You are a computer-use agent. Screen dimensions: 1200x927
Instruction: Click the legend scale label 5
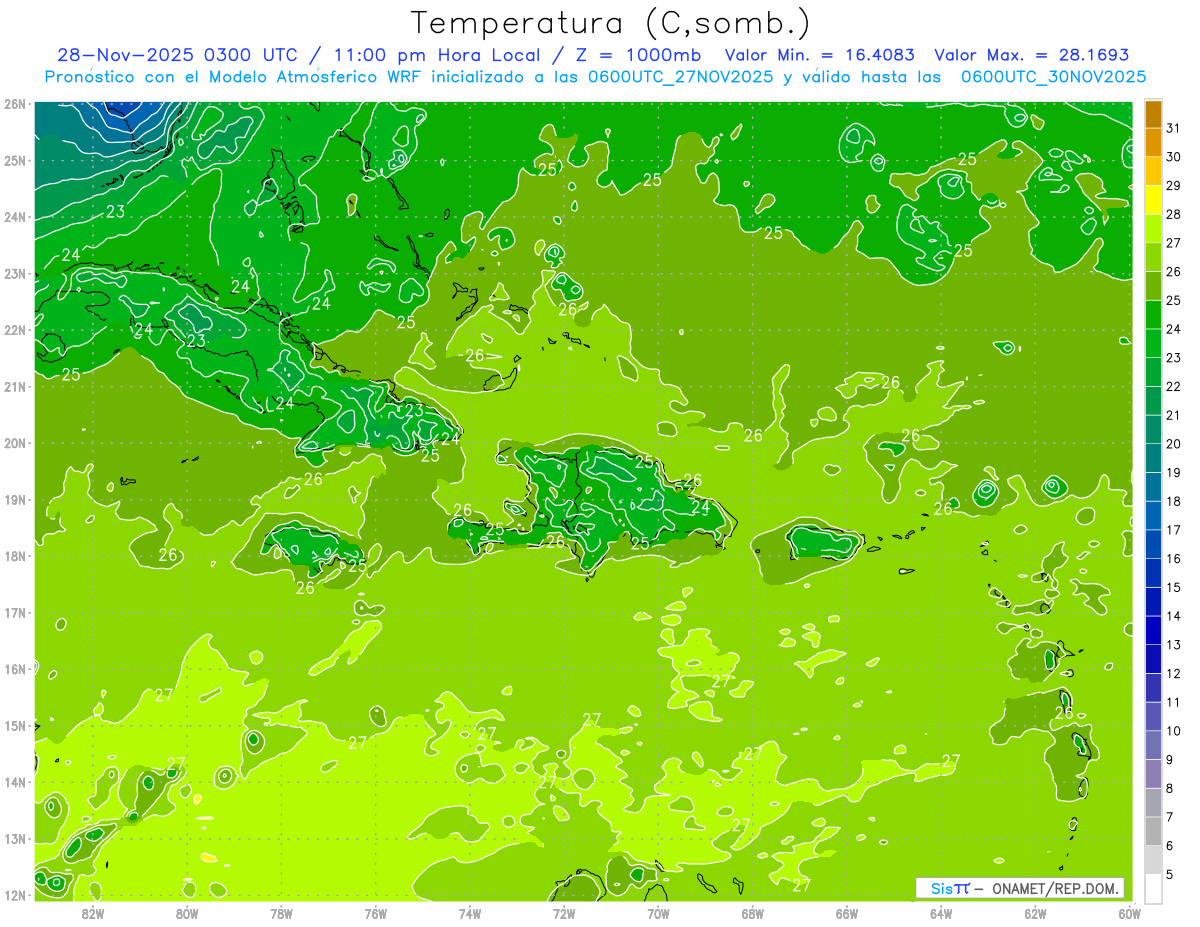(1170, 875)
